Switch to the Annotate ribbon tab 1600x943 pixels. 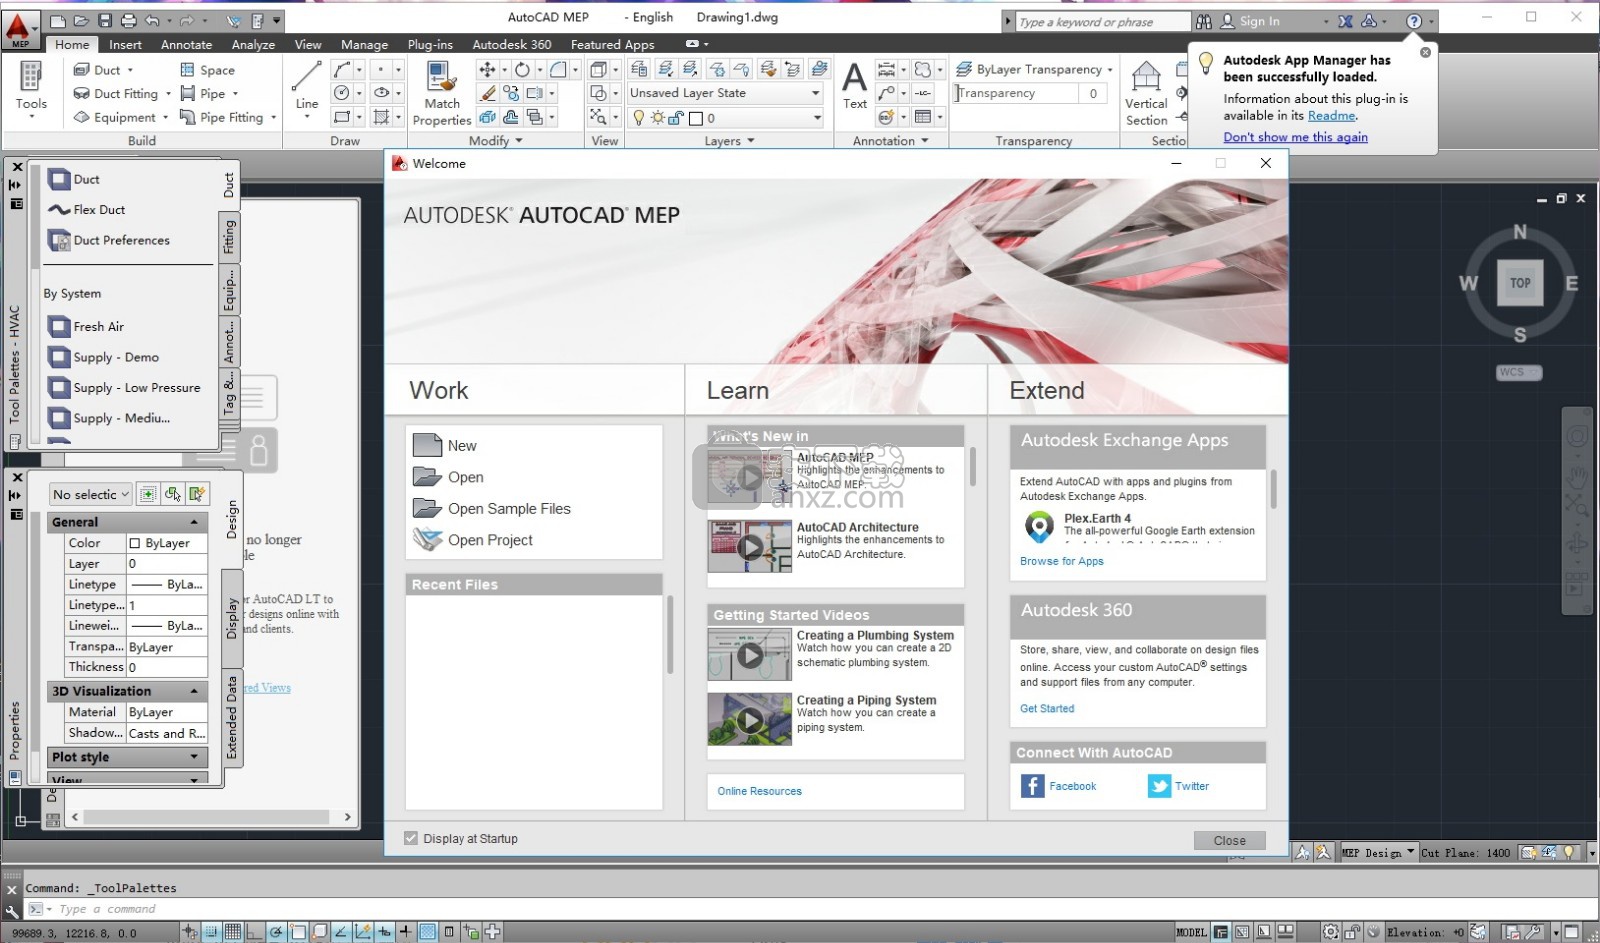pyautogui.click(x=186, y=44)
